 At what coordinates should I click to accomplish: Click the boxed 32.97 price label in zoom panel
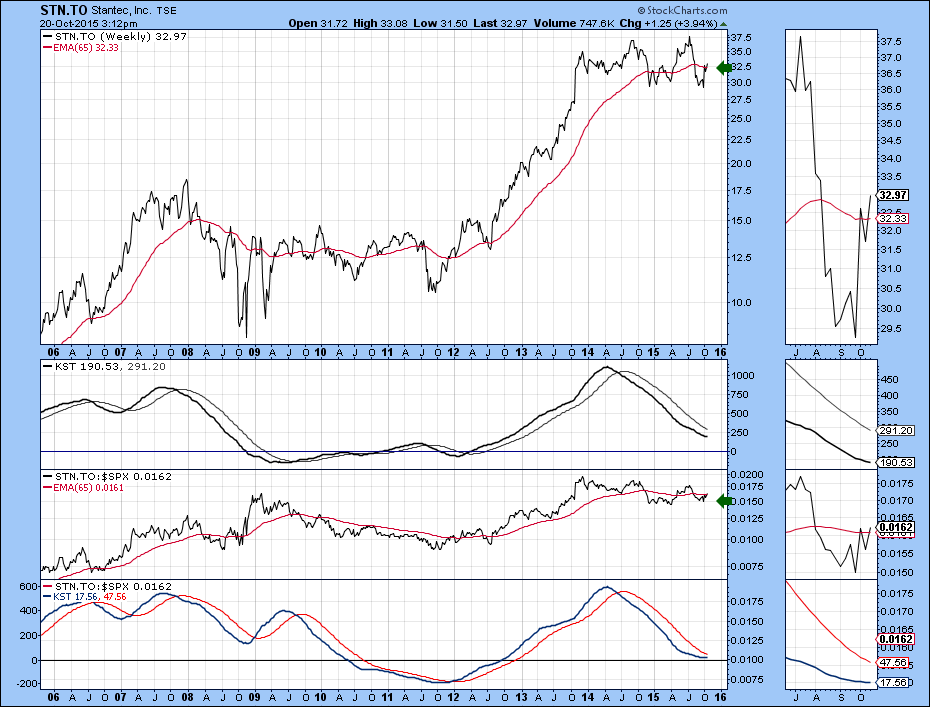[x=893, y=195]
